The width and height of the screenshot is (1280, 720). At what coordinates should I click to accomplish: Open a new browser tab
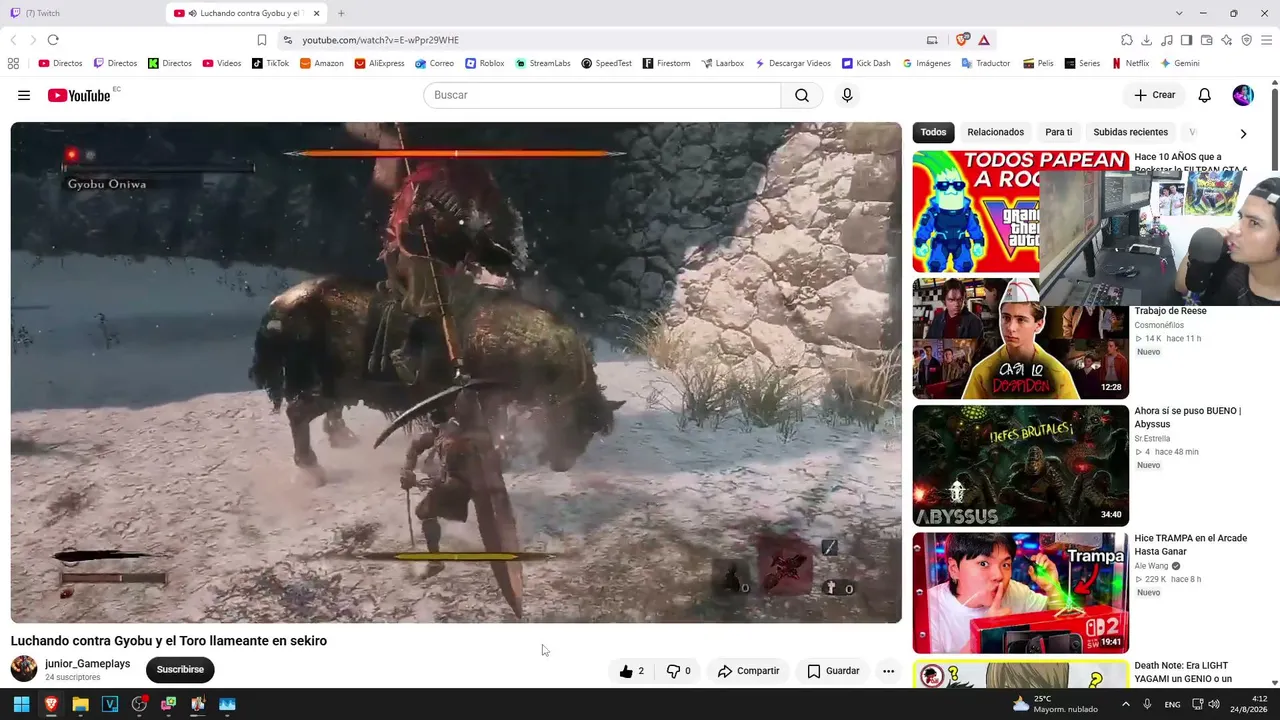(341, 13)
